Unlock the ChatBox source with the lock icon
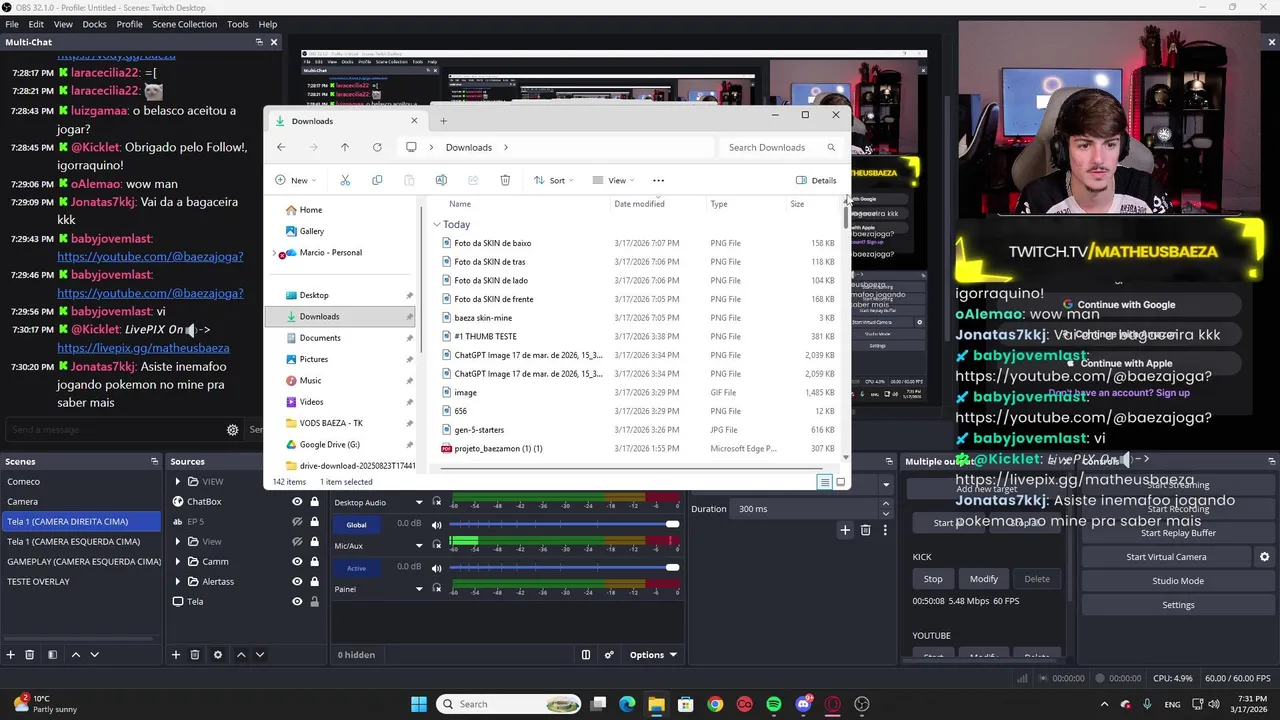 (314, 502)
